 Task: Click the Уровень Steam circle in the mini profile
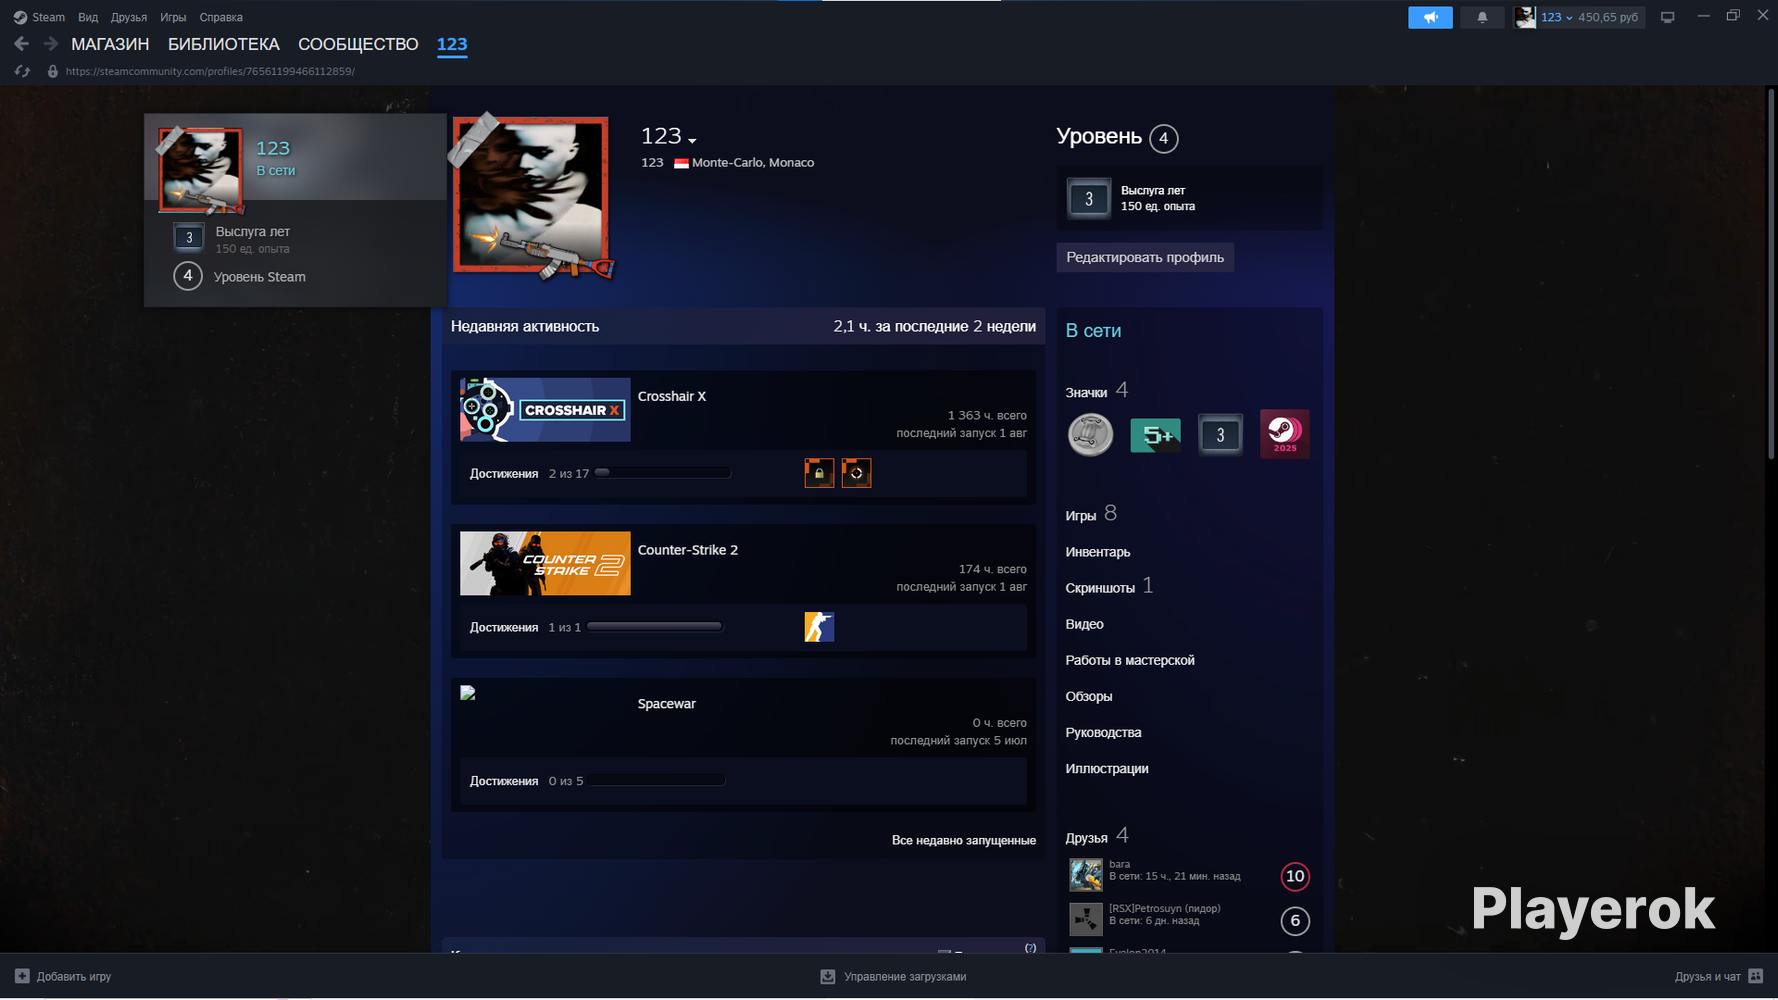click(187, 276)
